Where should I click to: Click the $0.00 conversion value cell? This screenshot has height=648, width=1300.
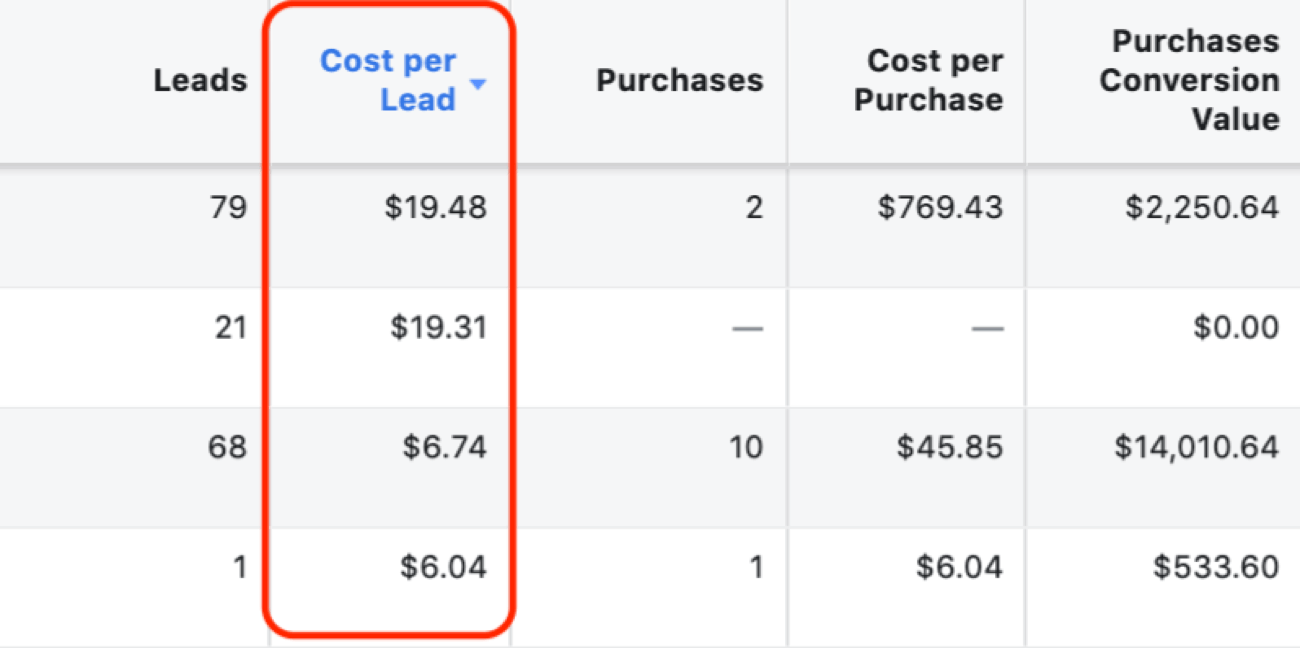pos(1236,328)
